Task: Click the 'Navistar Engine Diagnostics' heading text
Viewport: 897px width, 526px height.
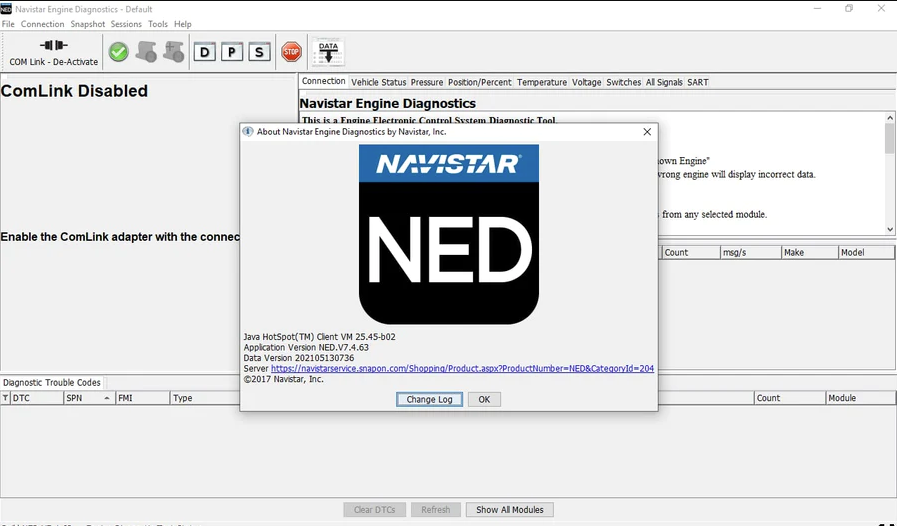Action: click(388, 104)
